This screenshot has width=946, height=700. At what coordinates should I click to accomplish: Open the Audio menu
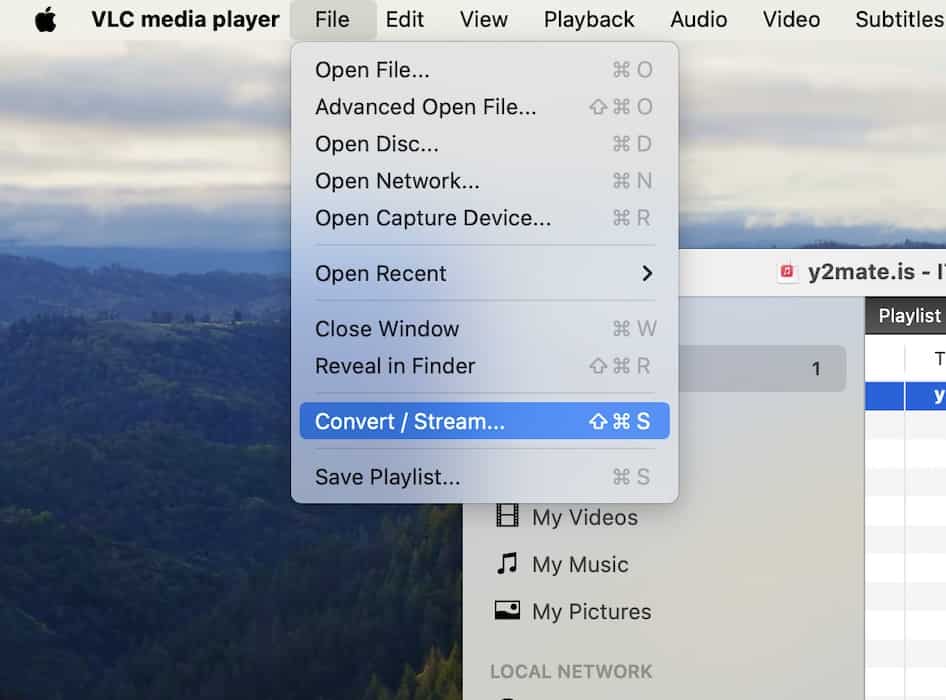(699, 20)
